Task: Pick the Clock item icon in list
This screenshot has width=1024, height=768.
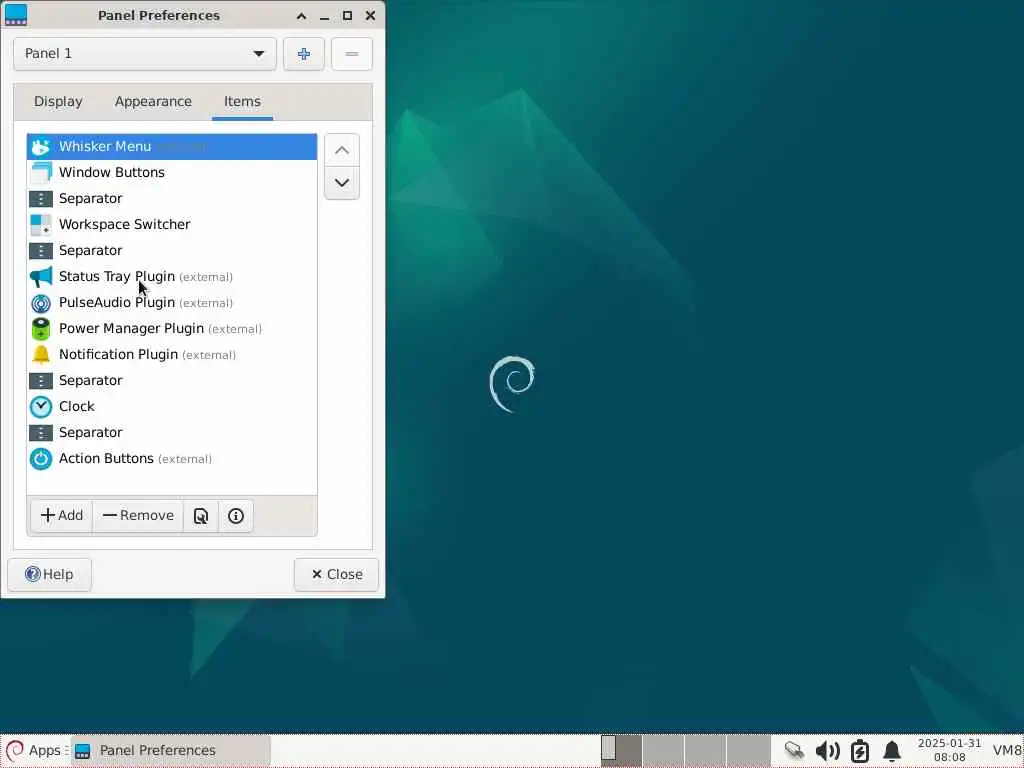Action: (40, 407)
